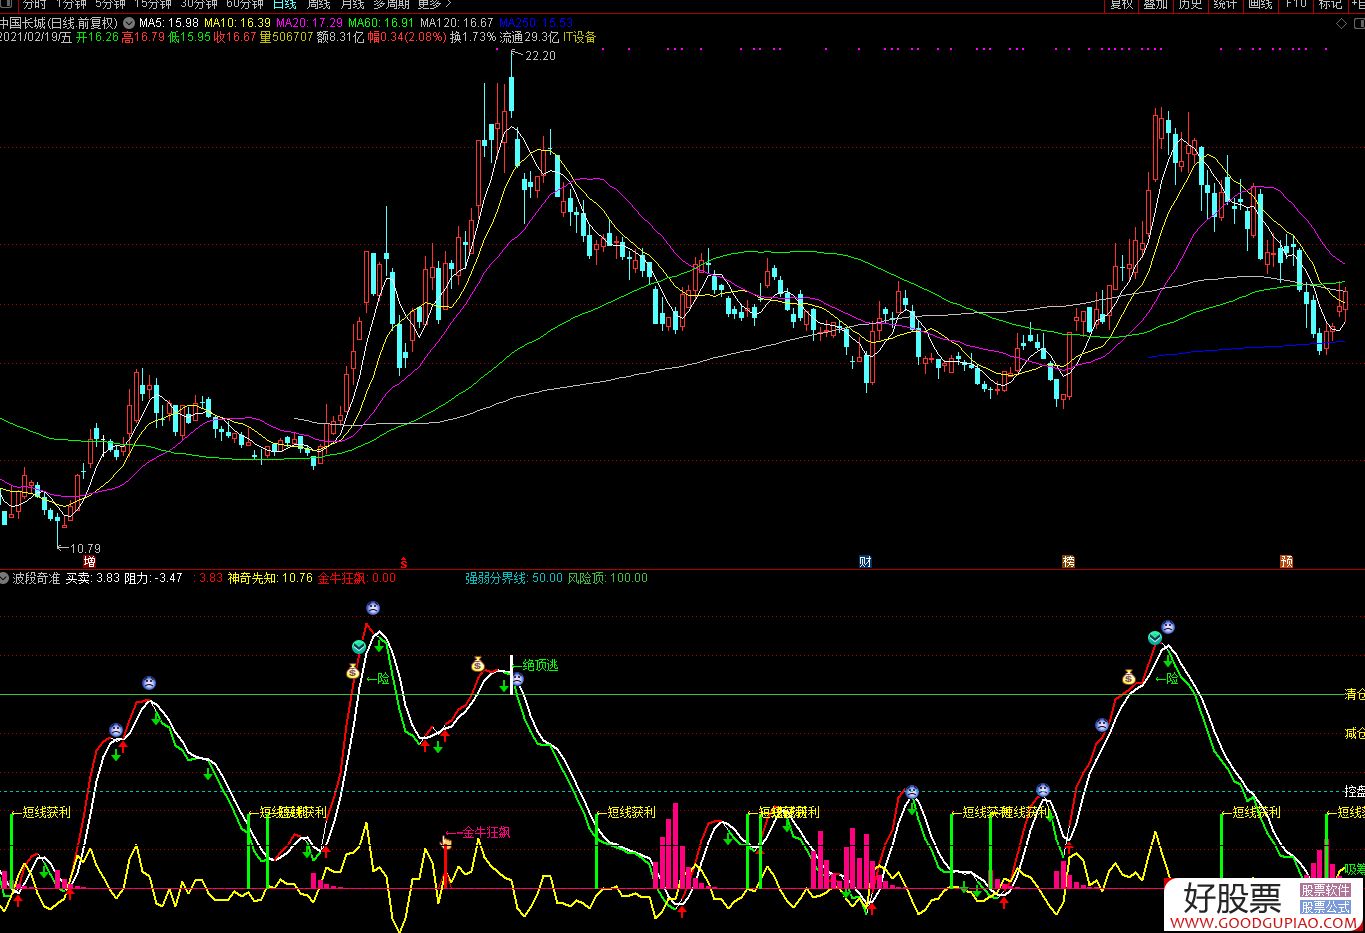Click the money bag icon left of first 险 label
Image resolution: width=1365 pixels, height=933 pixels.
click(x=353, y=671)
